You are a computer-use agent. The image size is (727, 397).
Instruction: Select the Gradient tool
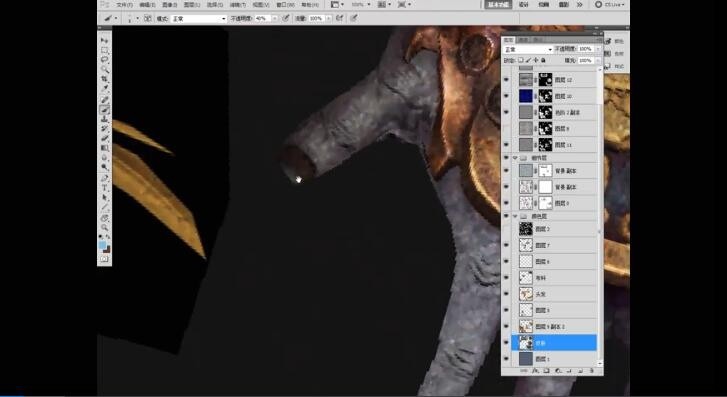pyautogui.click(x=104, y=148)
